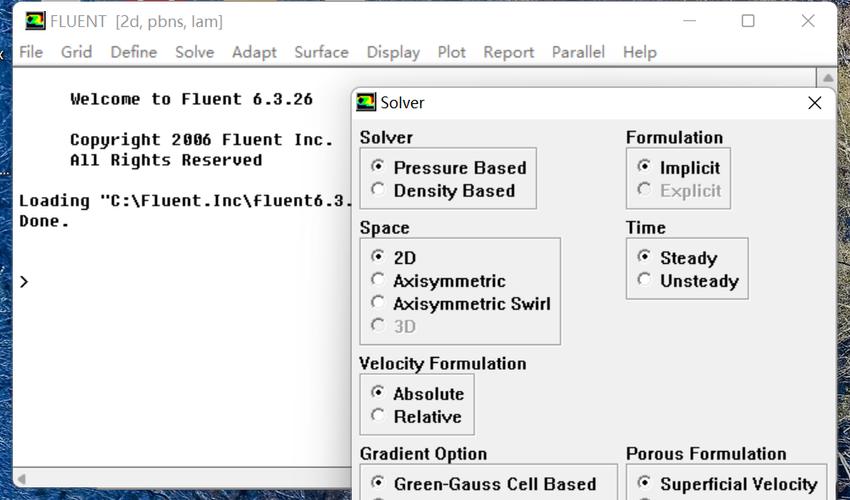
Task: Click the 'Done.' console line
Action: point(44,221)
